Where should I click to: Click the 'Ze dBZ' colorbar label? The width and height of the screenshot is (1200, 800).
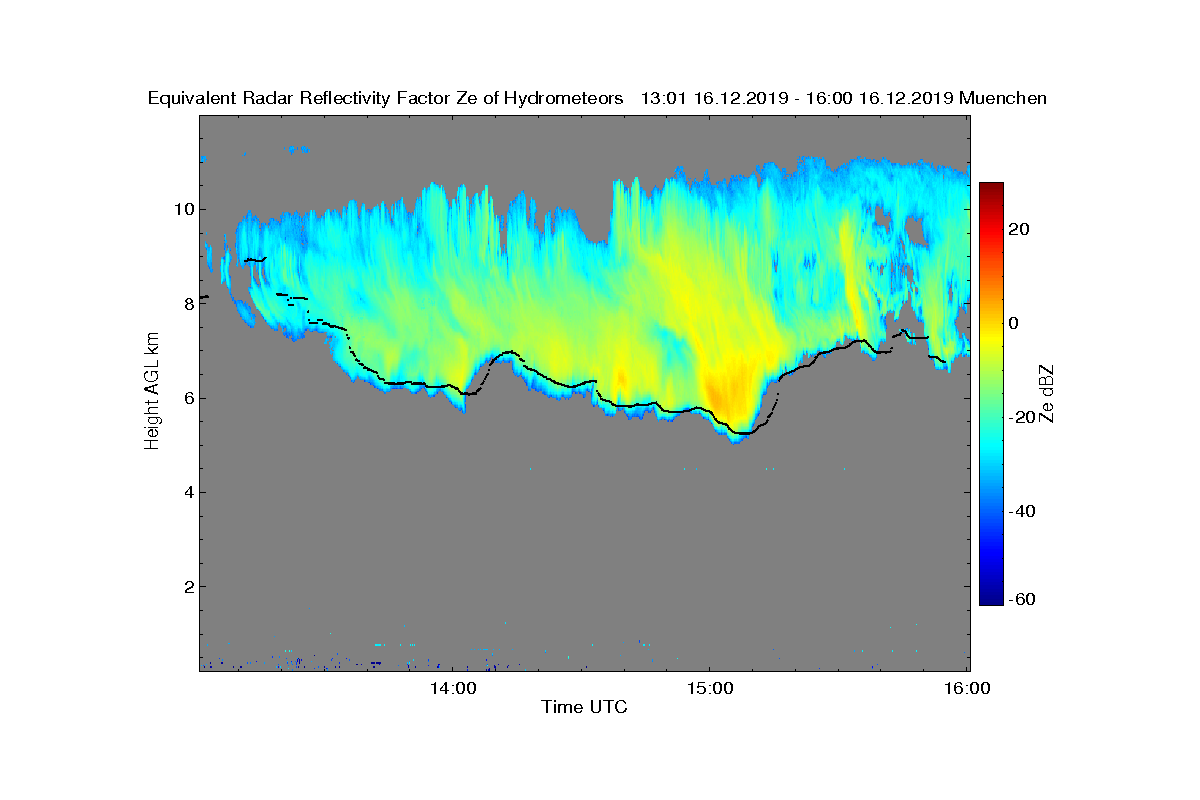coord(1048,395)
